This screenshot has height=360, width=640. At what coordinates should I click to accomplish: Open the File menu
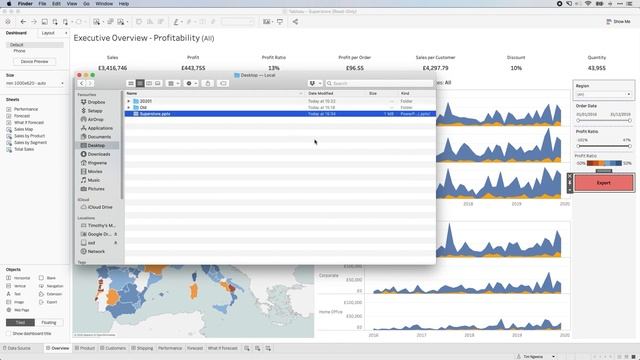42,4
